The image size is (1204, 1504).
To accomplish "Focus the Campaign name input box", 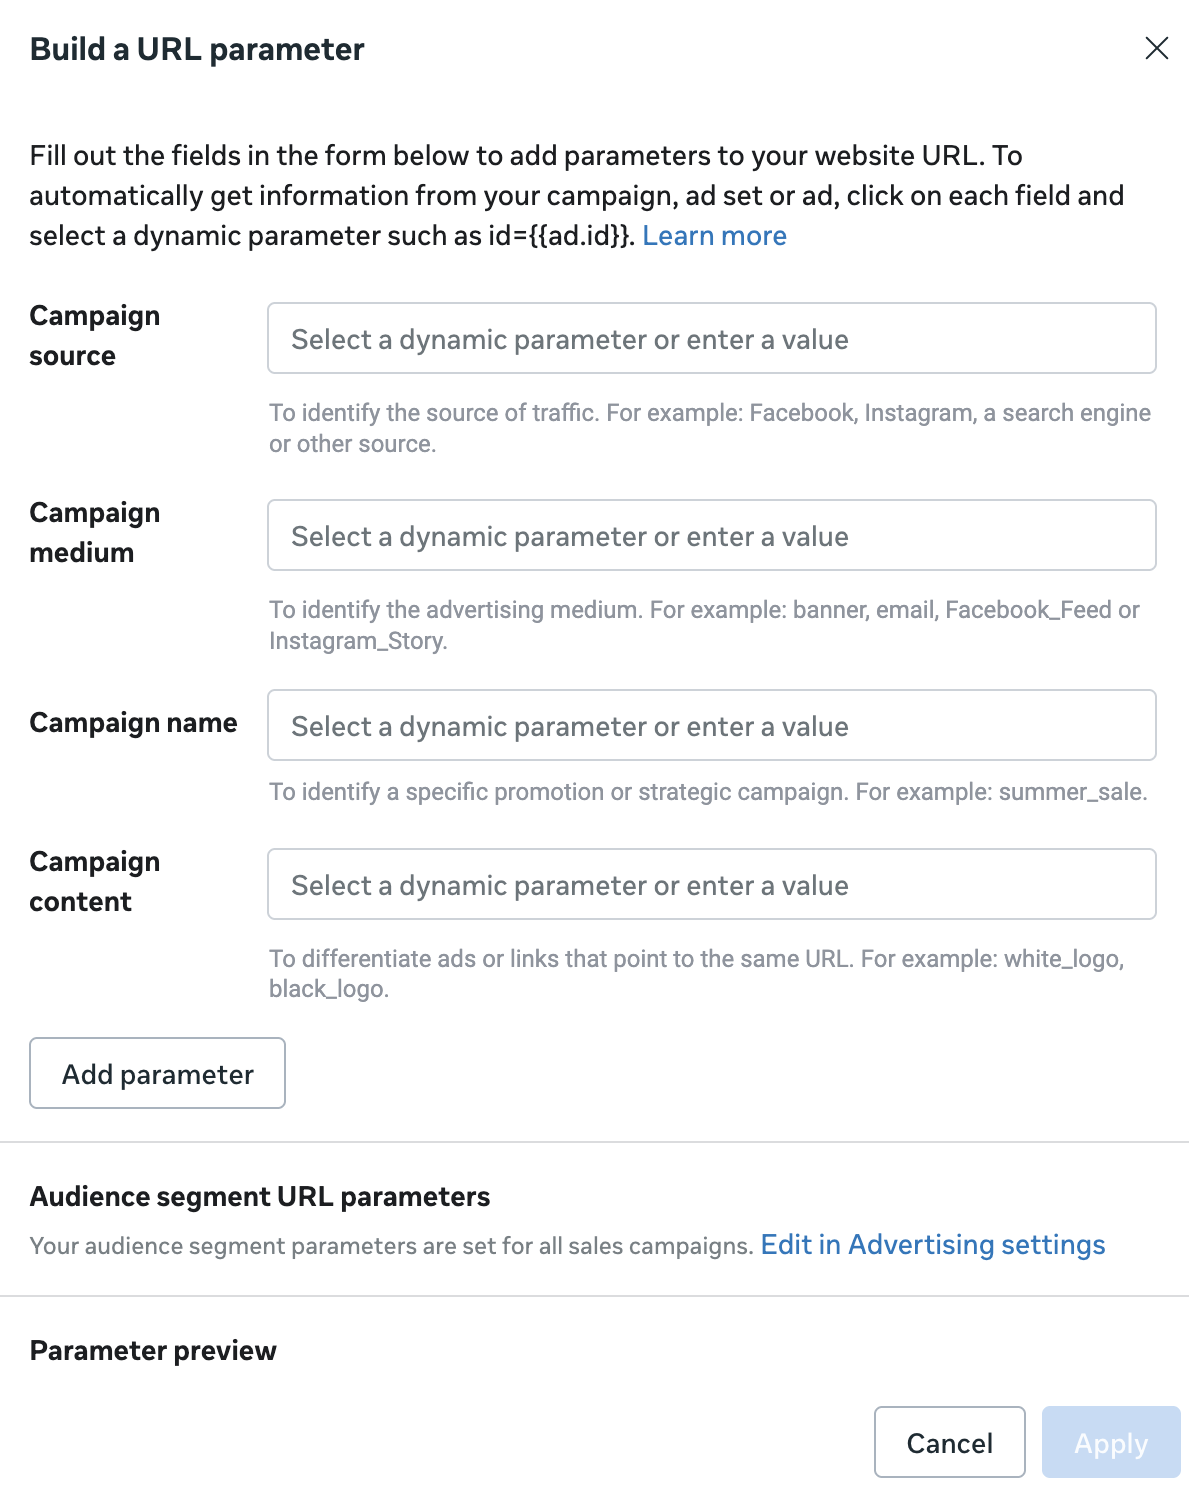I will point(711,726).
